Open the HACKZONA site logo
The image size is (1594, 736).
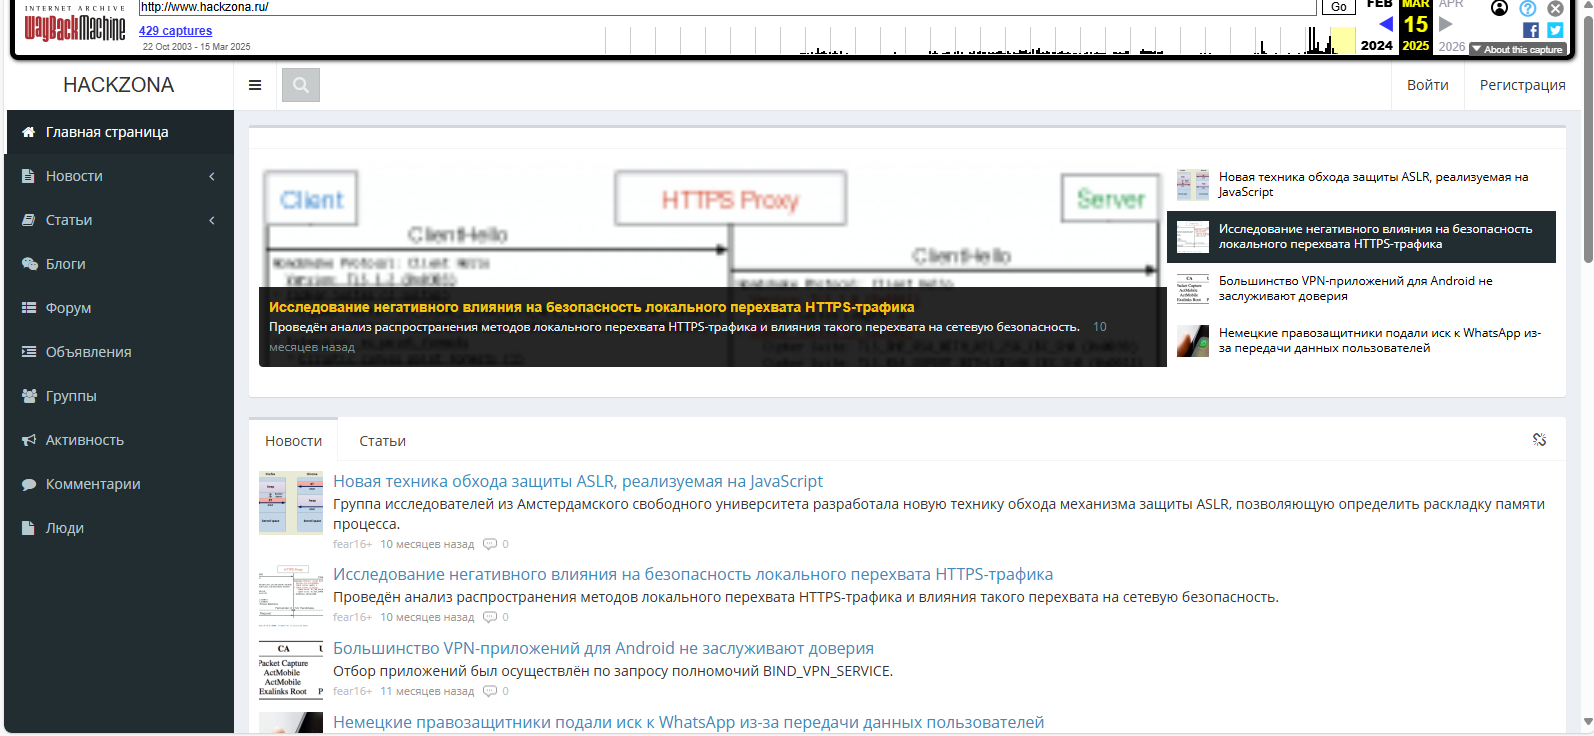pyautogui.click(x=118, y=85)
